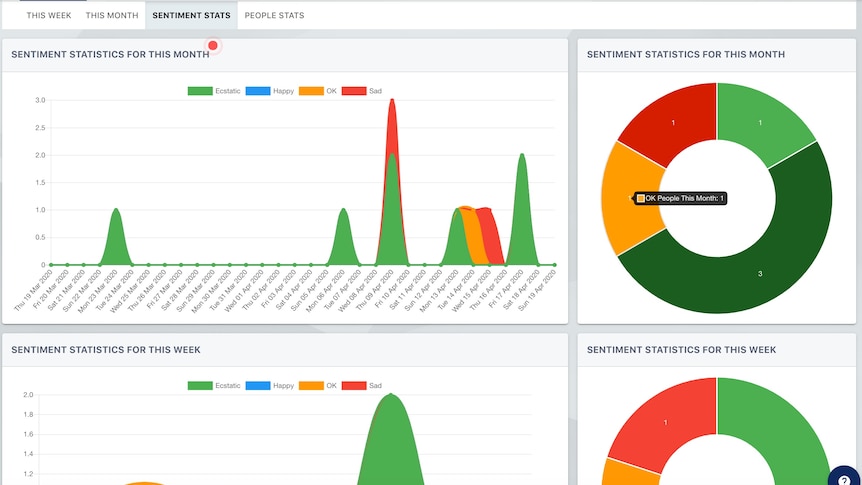The image size is (862, 485).
Task: Toggle Happy legend in weekly line chart
Action: coord(269,385)
